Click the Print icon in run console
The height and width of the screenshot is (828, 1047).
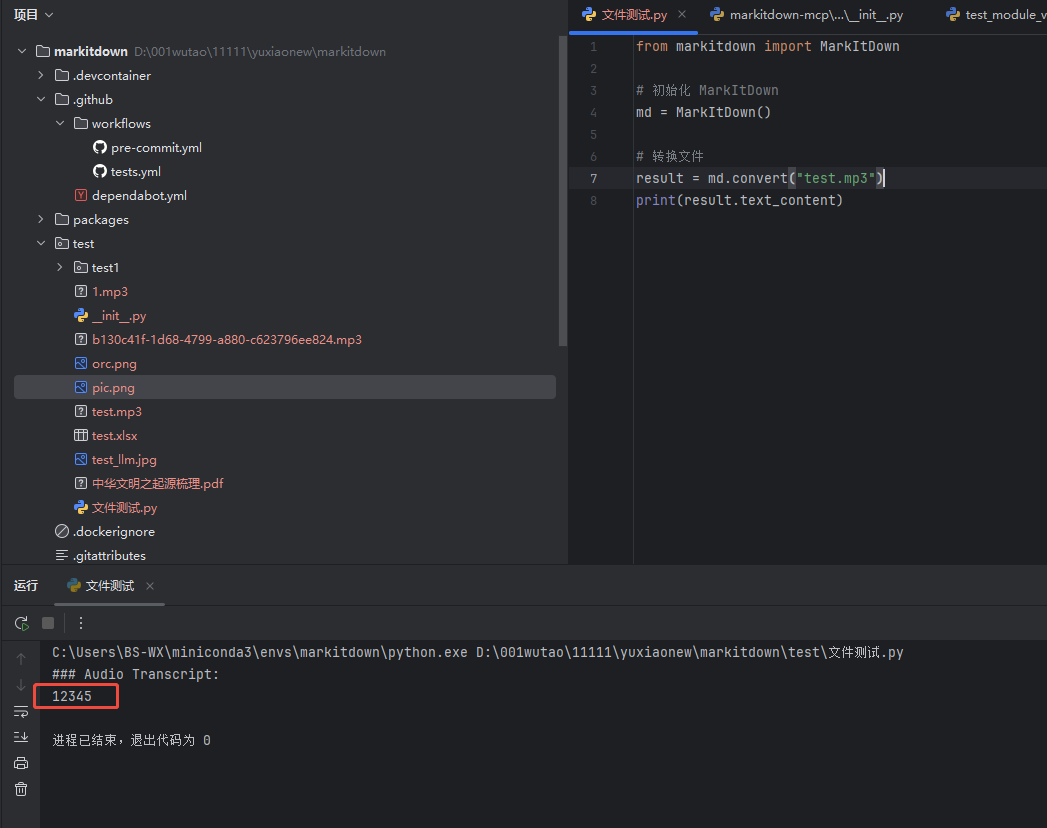point(21,763)
